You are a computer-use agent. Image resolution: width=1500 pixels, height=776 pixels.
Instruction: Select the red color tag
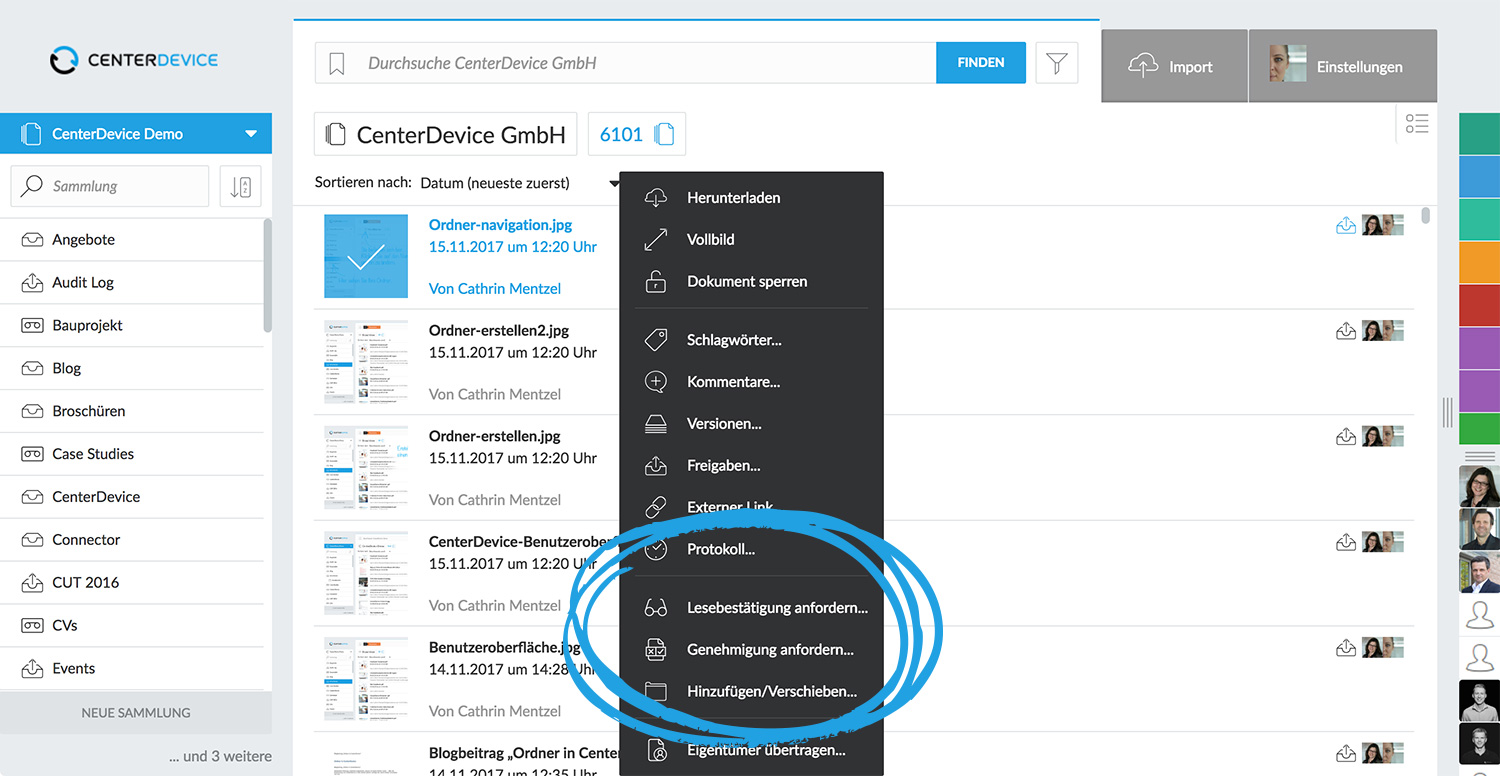click(x=1480, y=306)
